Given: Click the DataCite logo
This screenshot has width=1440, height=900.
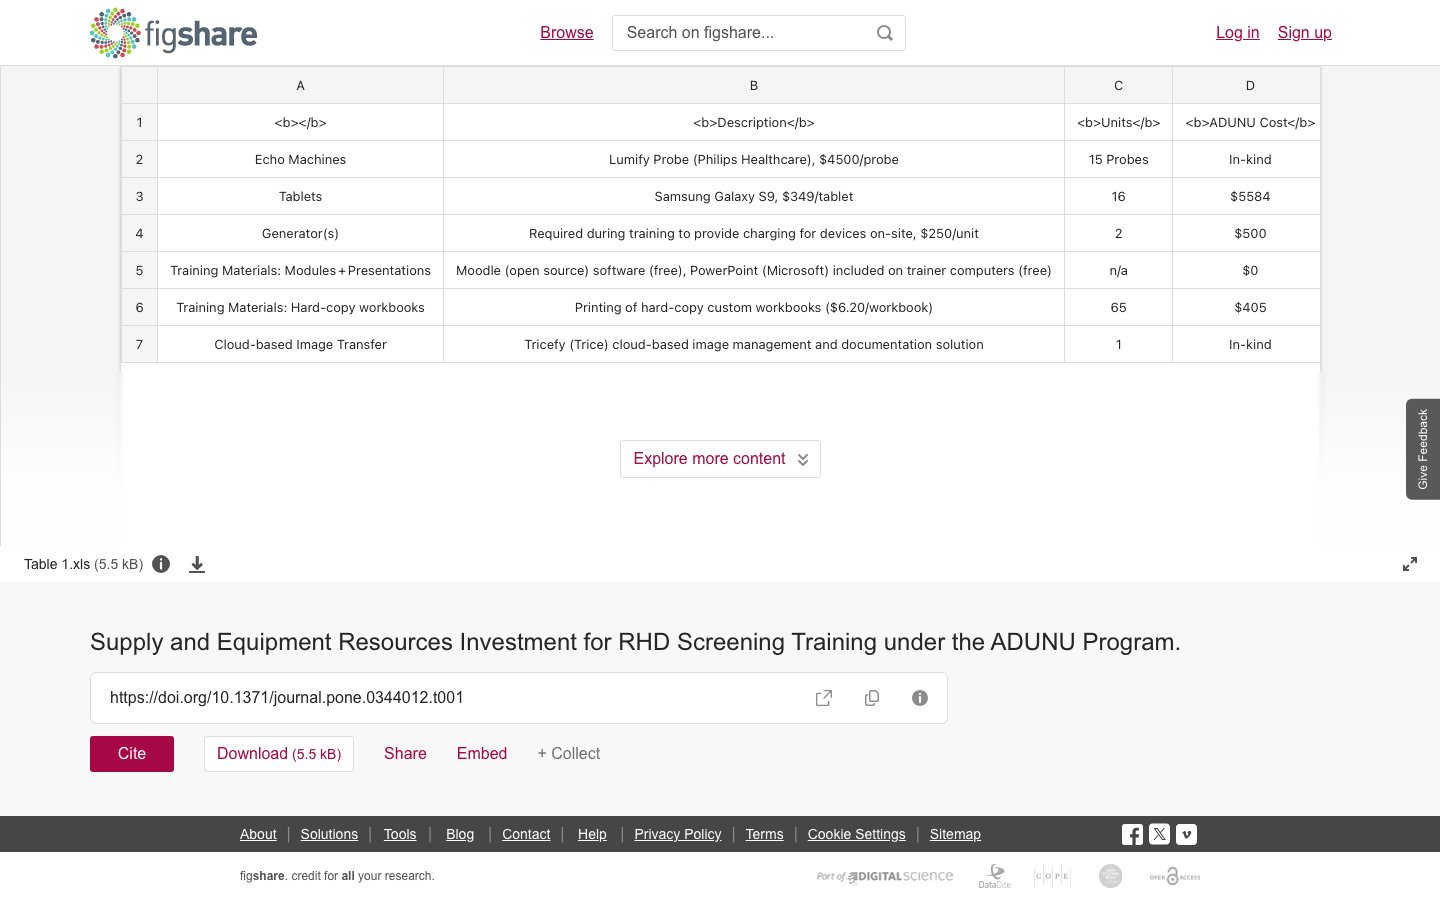Looking at the screenshot, I should [x=995, y=876].
